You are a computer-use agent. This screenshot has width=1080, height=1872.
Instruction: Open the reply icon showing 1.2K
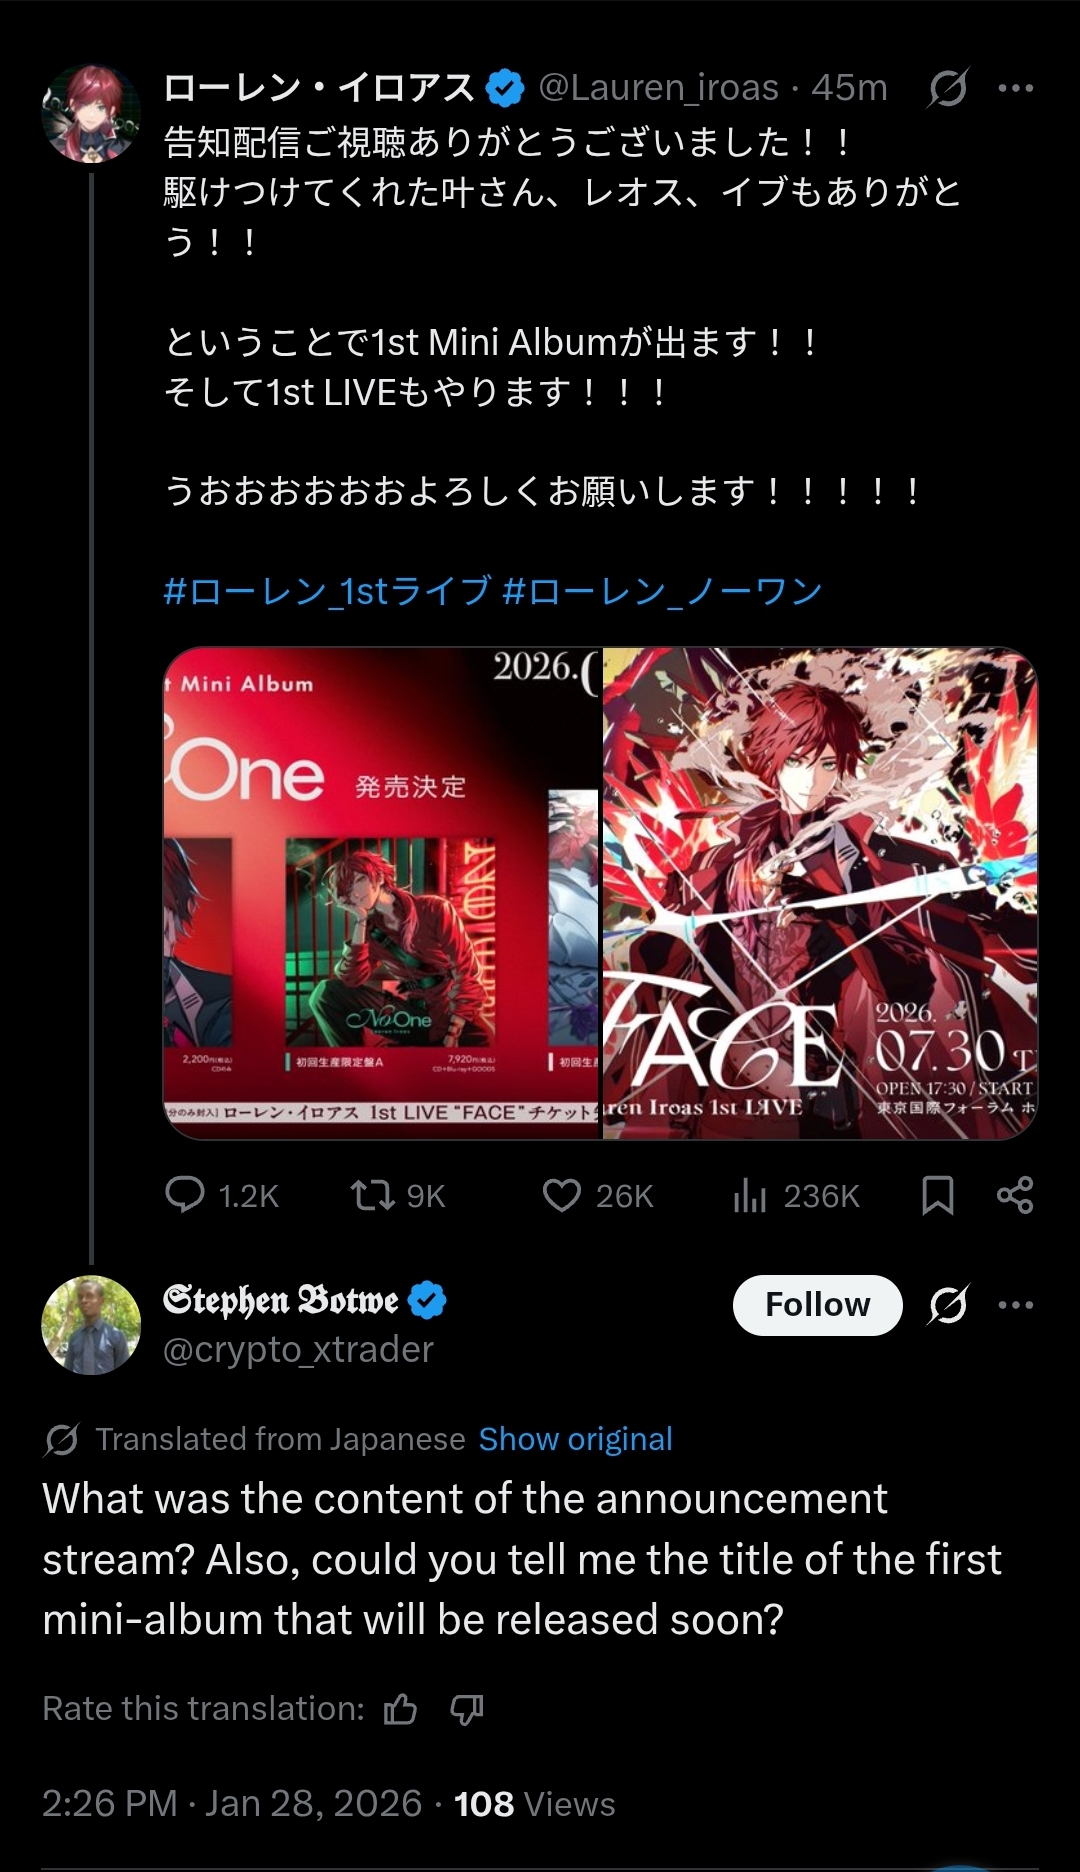185,1195
